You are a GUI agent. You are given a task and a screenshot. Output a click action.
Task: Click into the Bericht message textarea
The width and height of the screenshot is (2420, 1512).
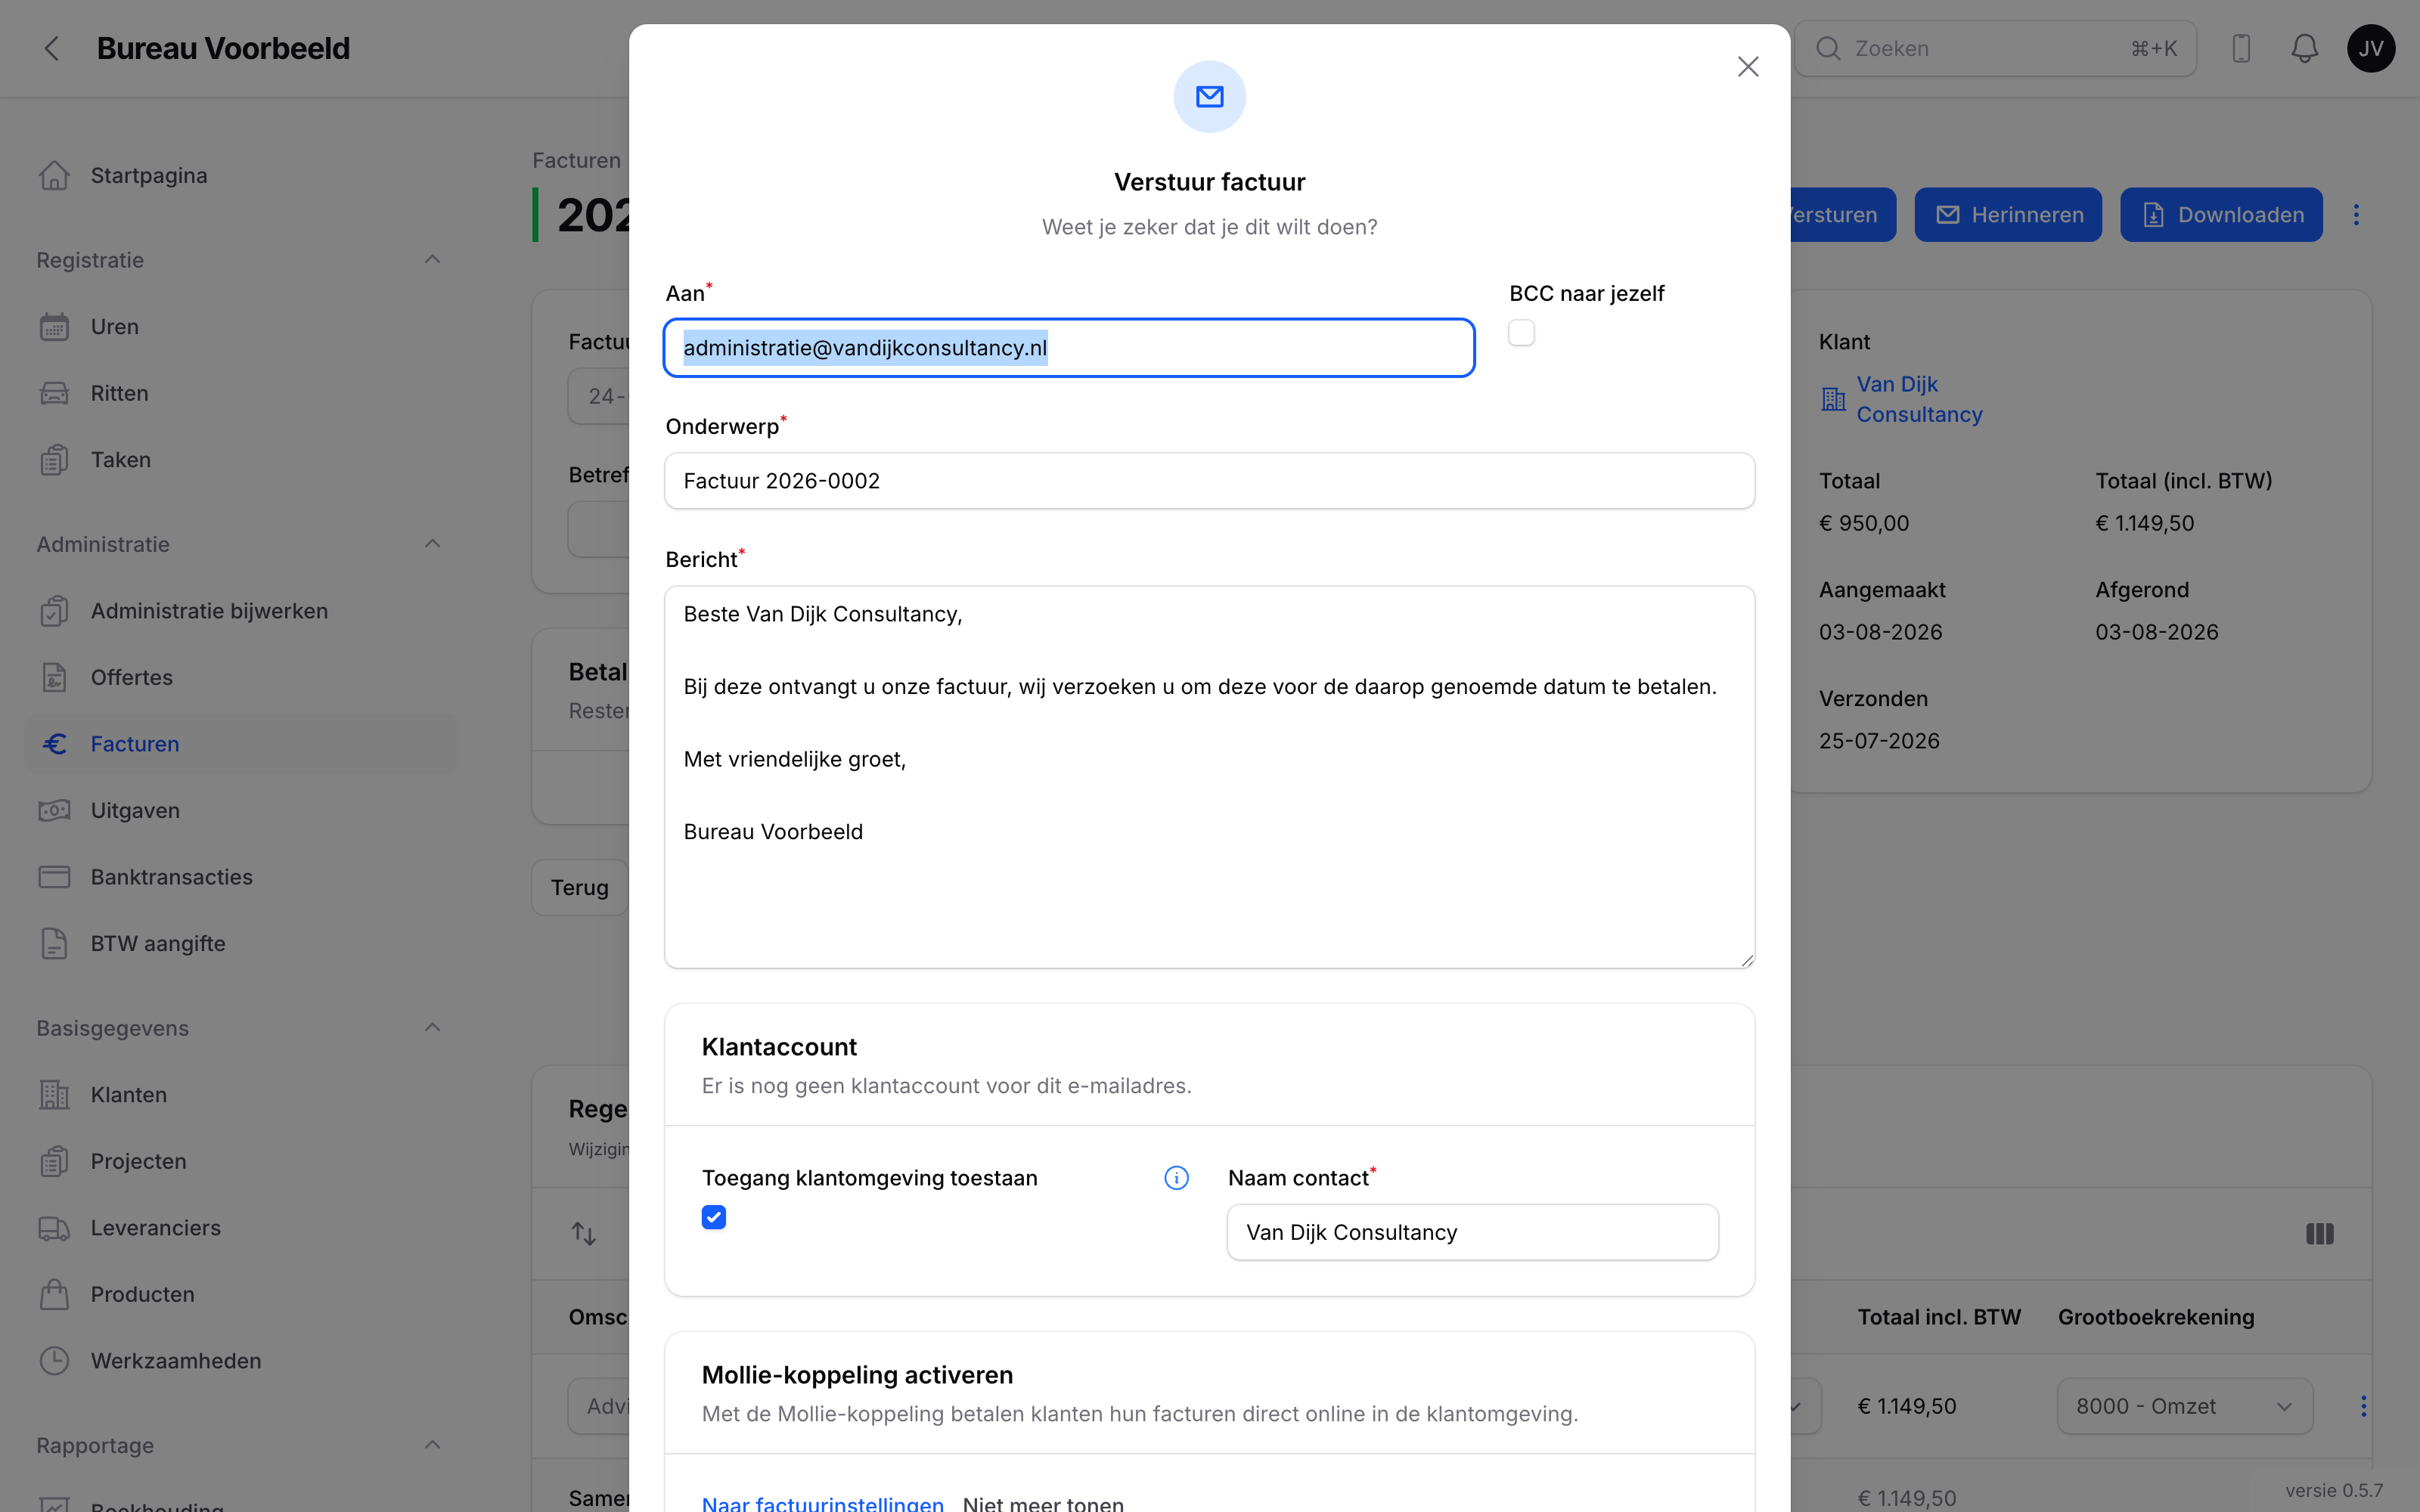(1209, 777)
